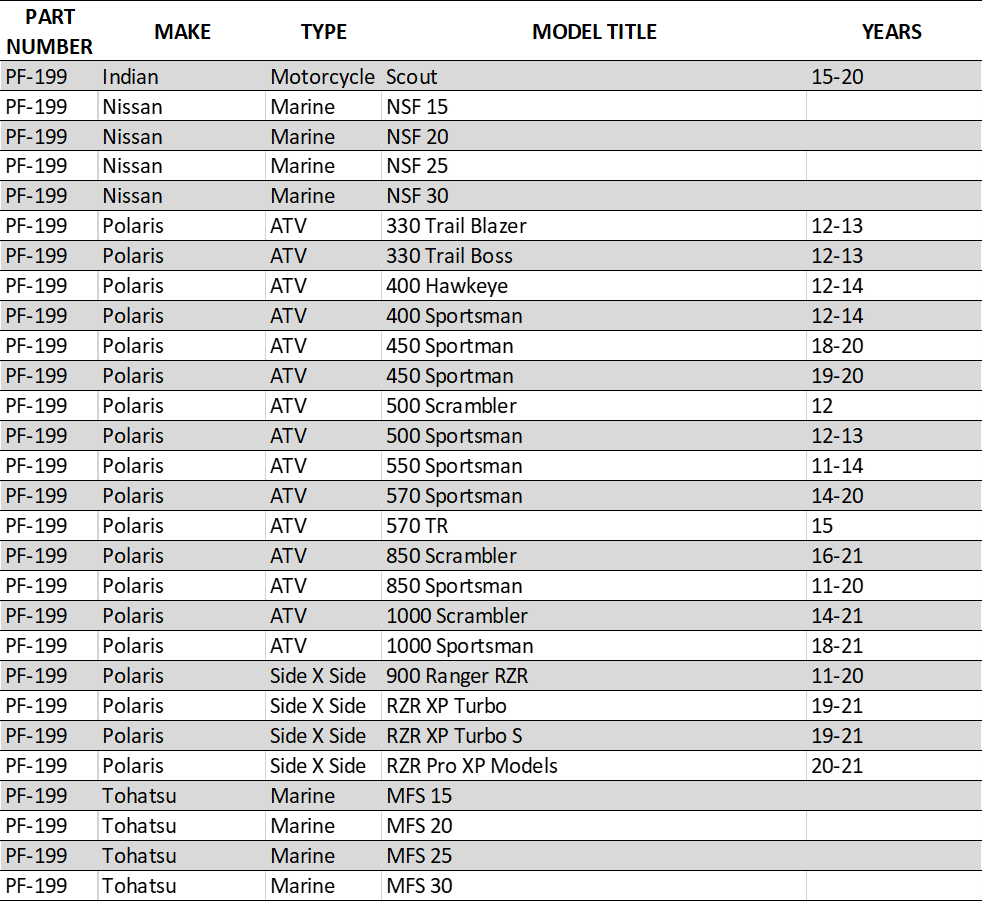Image resolution: width=983 pixels, height=902 pixels.
Task: Click the 18-20 years cell for 450 Sportman
Action: click(x=894, y=346)
